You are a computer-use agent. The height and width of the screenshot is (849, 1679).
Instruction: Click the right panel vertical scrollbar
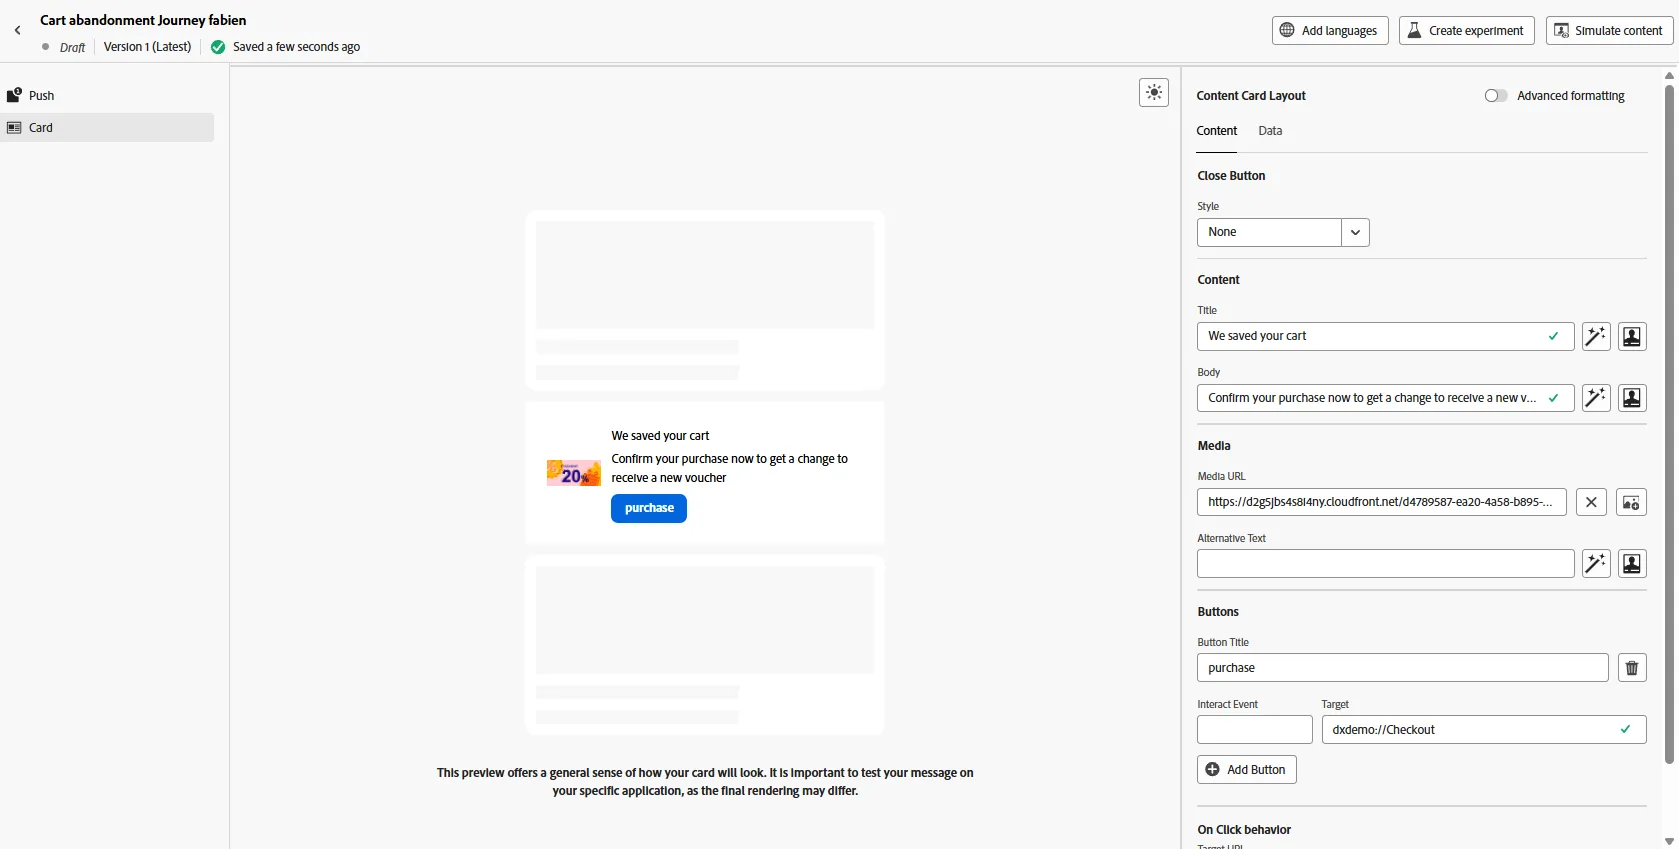point(1669,425)
